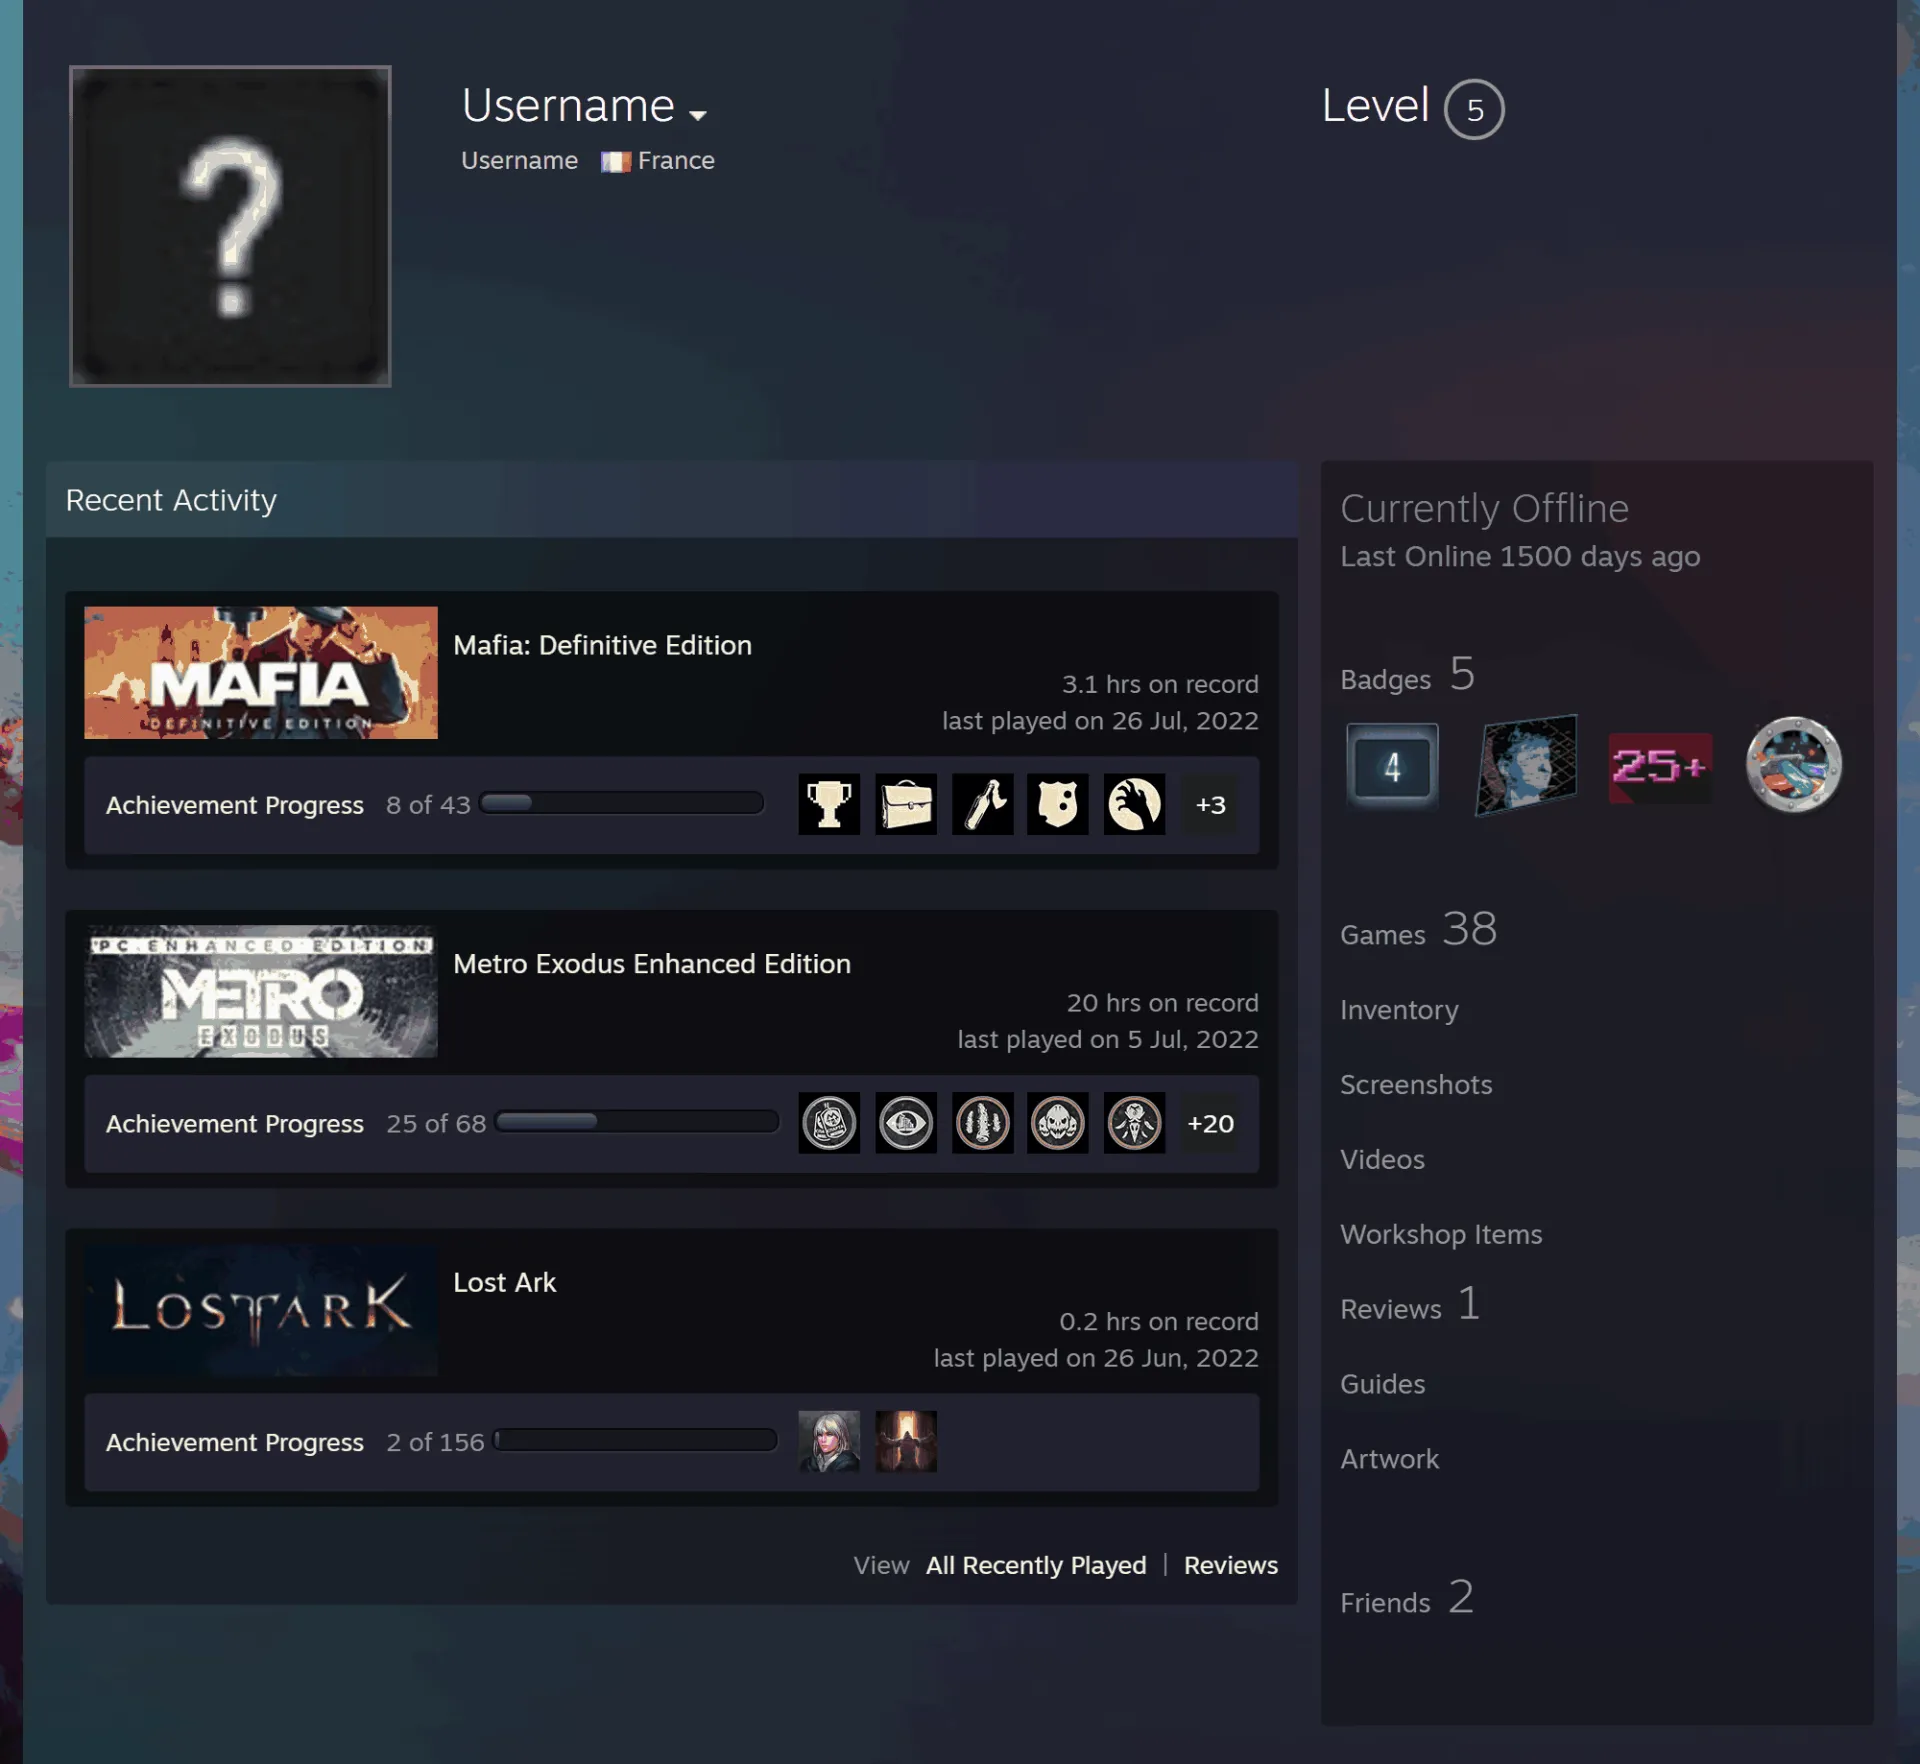Viewport: 1920px width, 1764px height.
Task: Open the Metro Exodus game thumbnail
Action: point(261,991)
